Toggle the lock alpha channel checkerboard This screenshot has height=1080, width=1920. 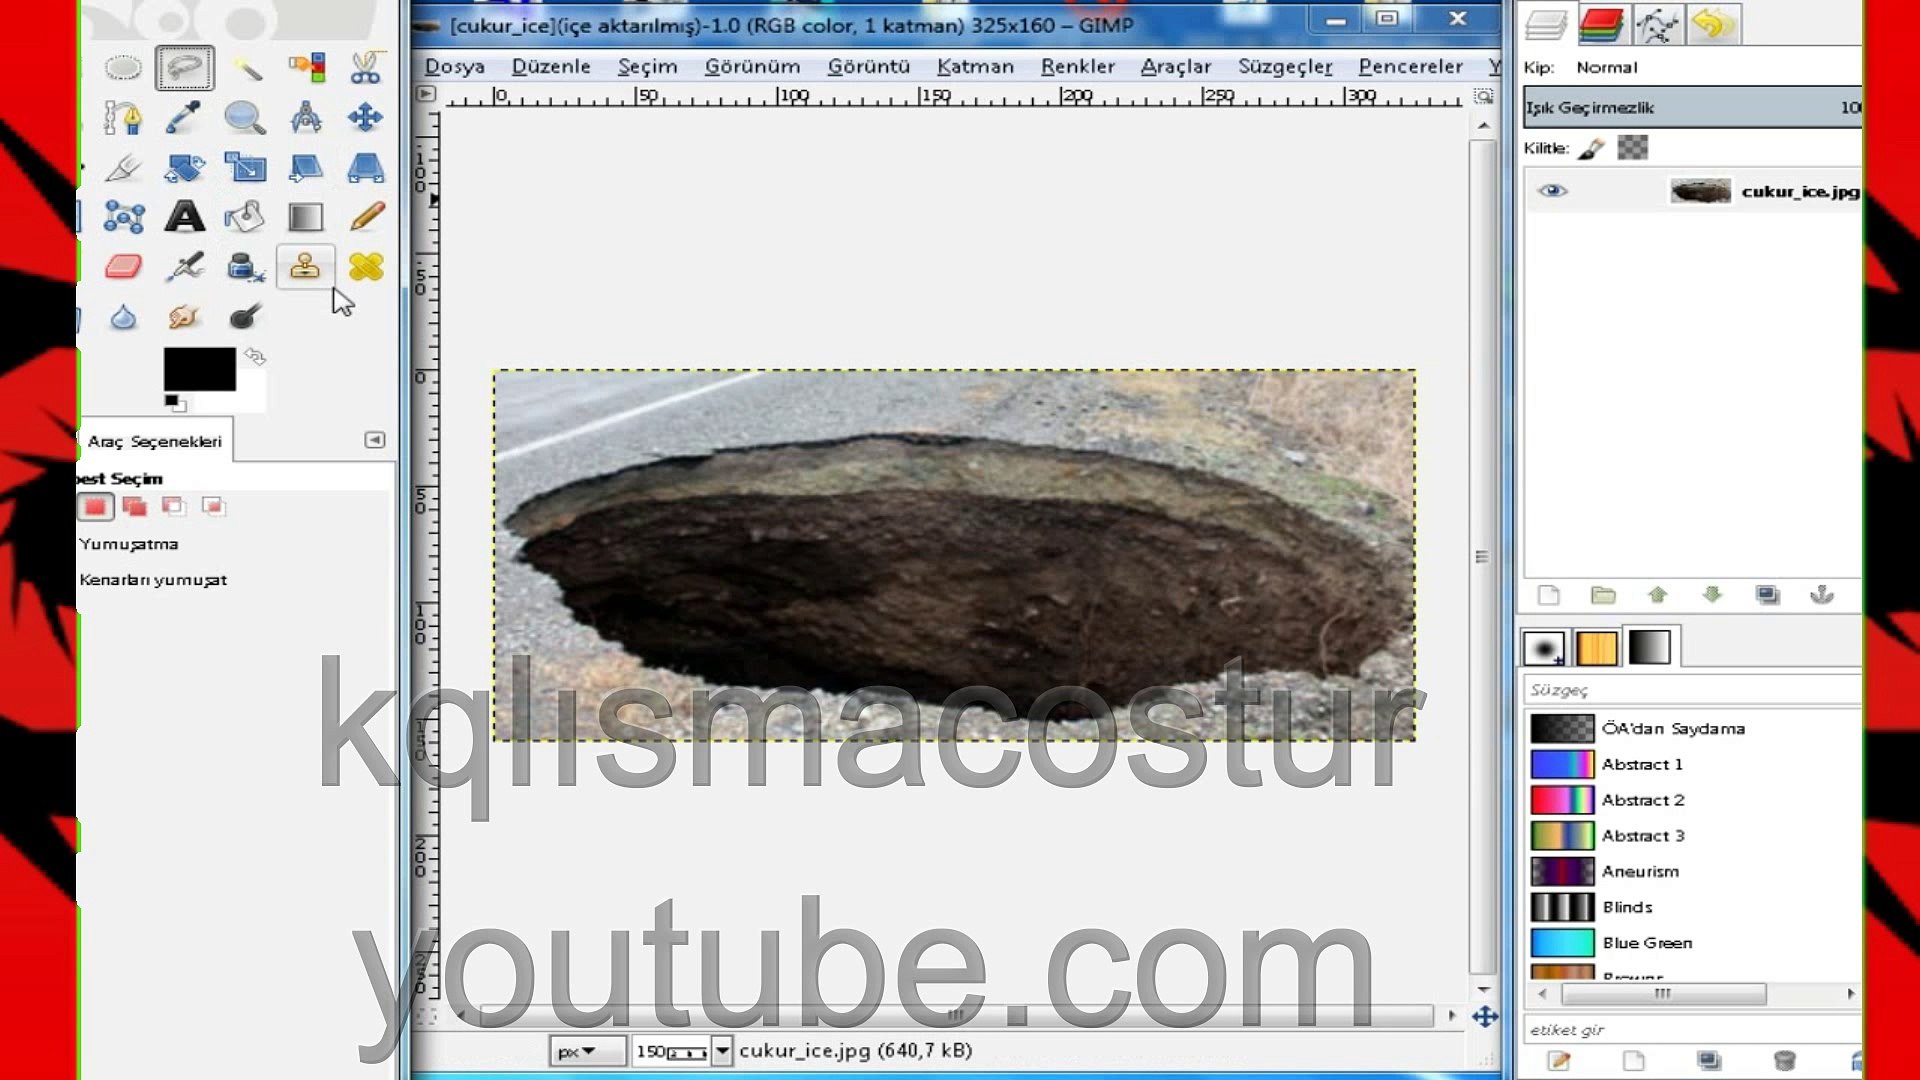tap(1632, 148)
